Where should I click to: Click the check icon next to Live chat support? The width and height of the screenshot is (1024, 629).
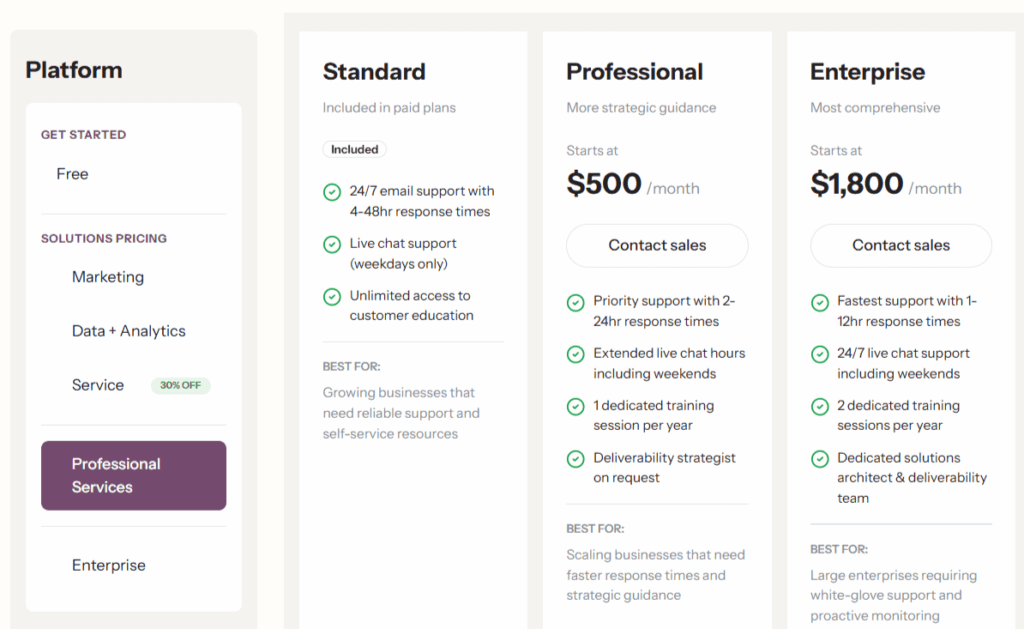coord(332,244)
